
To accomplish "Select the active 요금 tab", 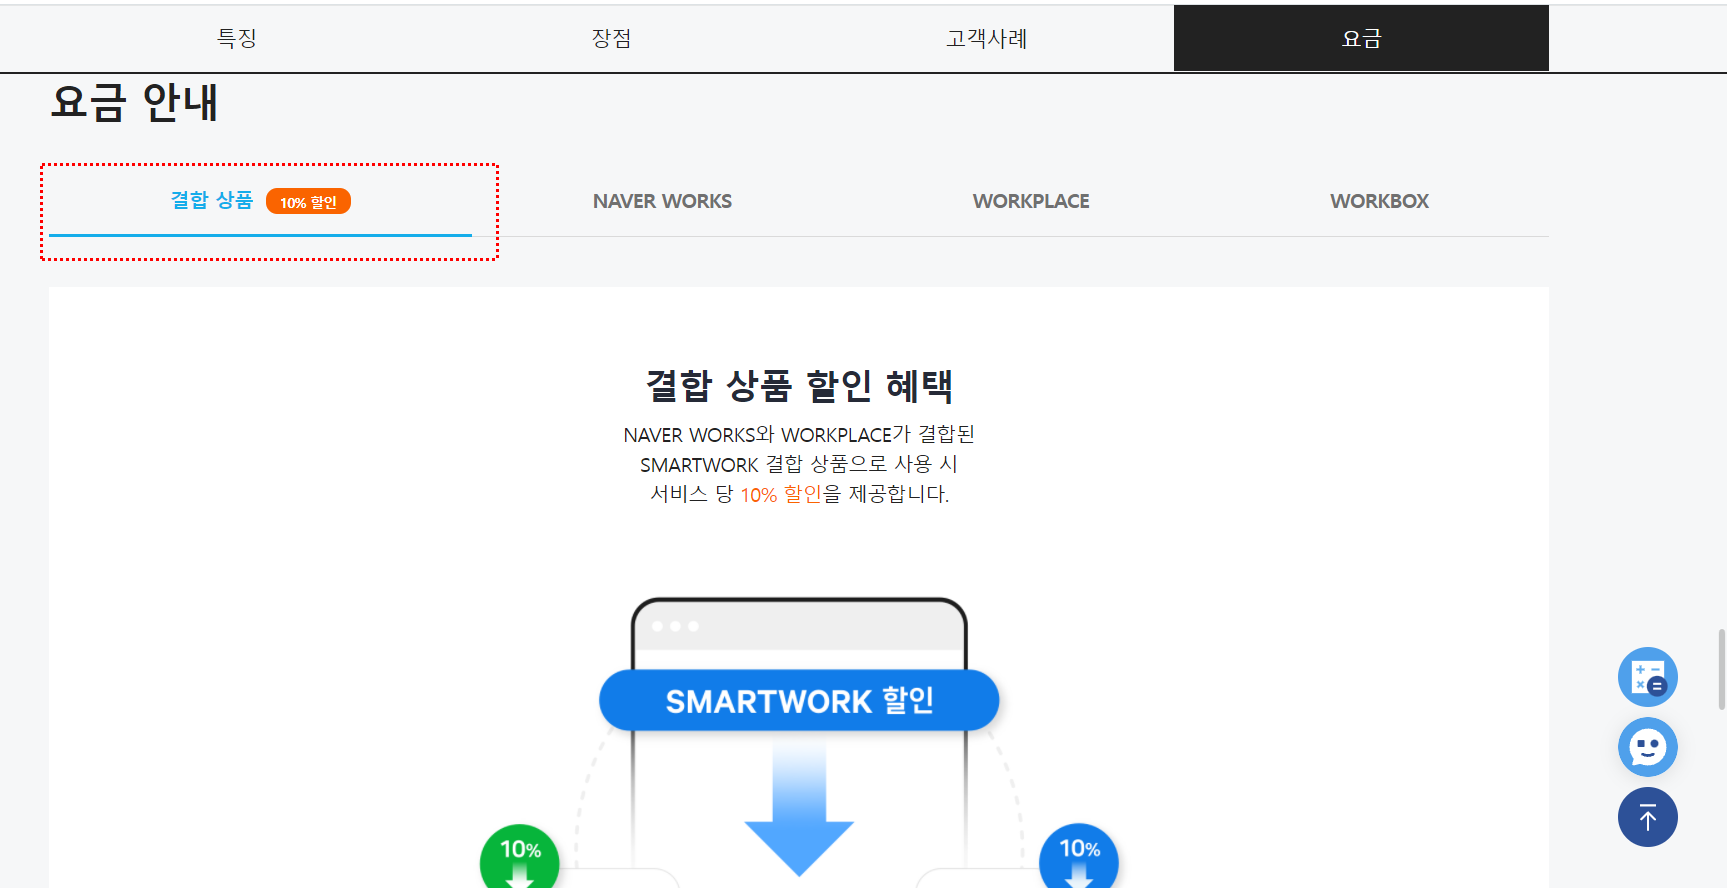I will pos(1361,38).
